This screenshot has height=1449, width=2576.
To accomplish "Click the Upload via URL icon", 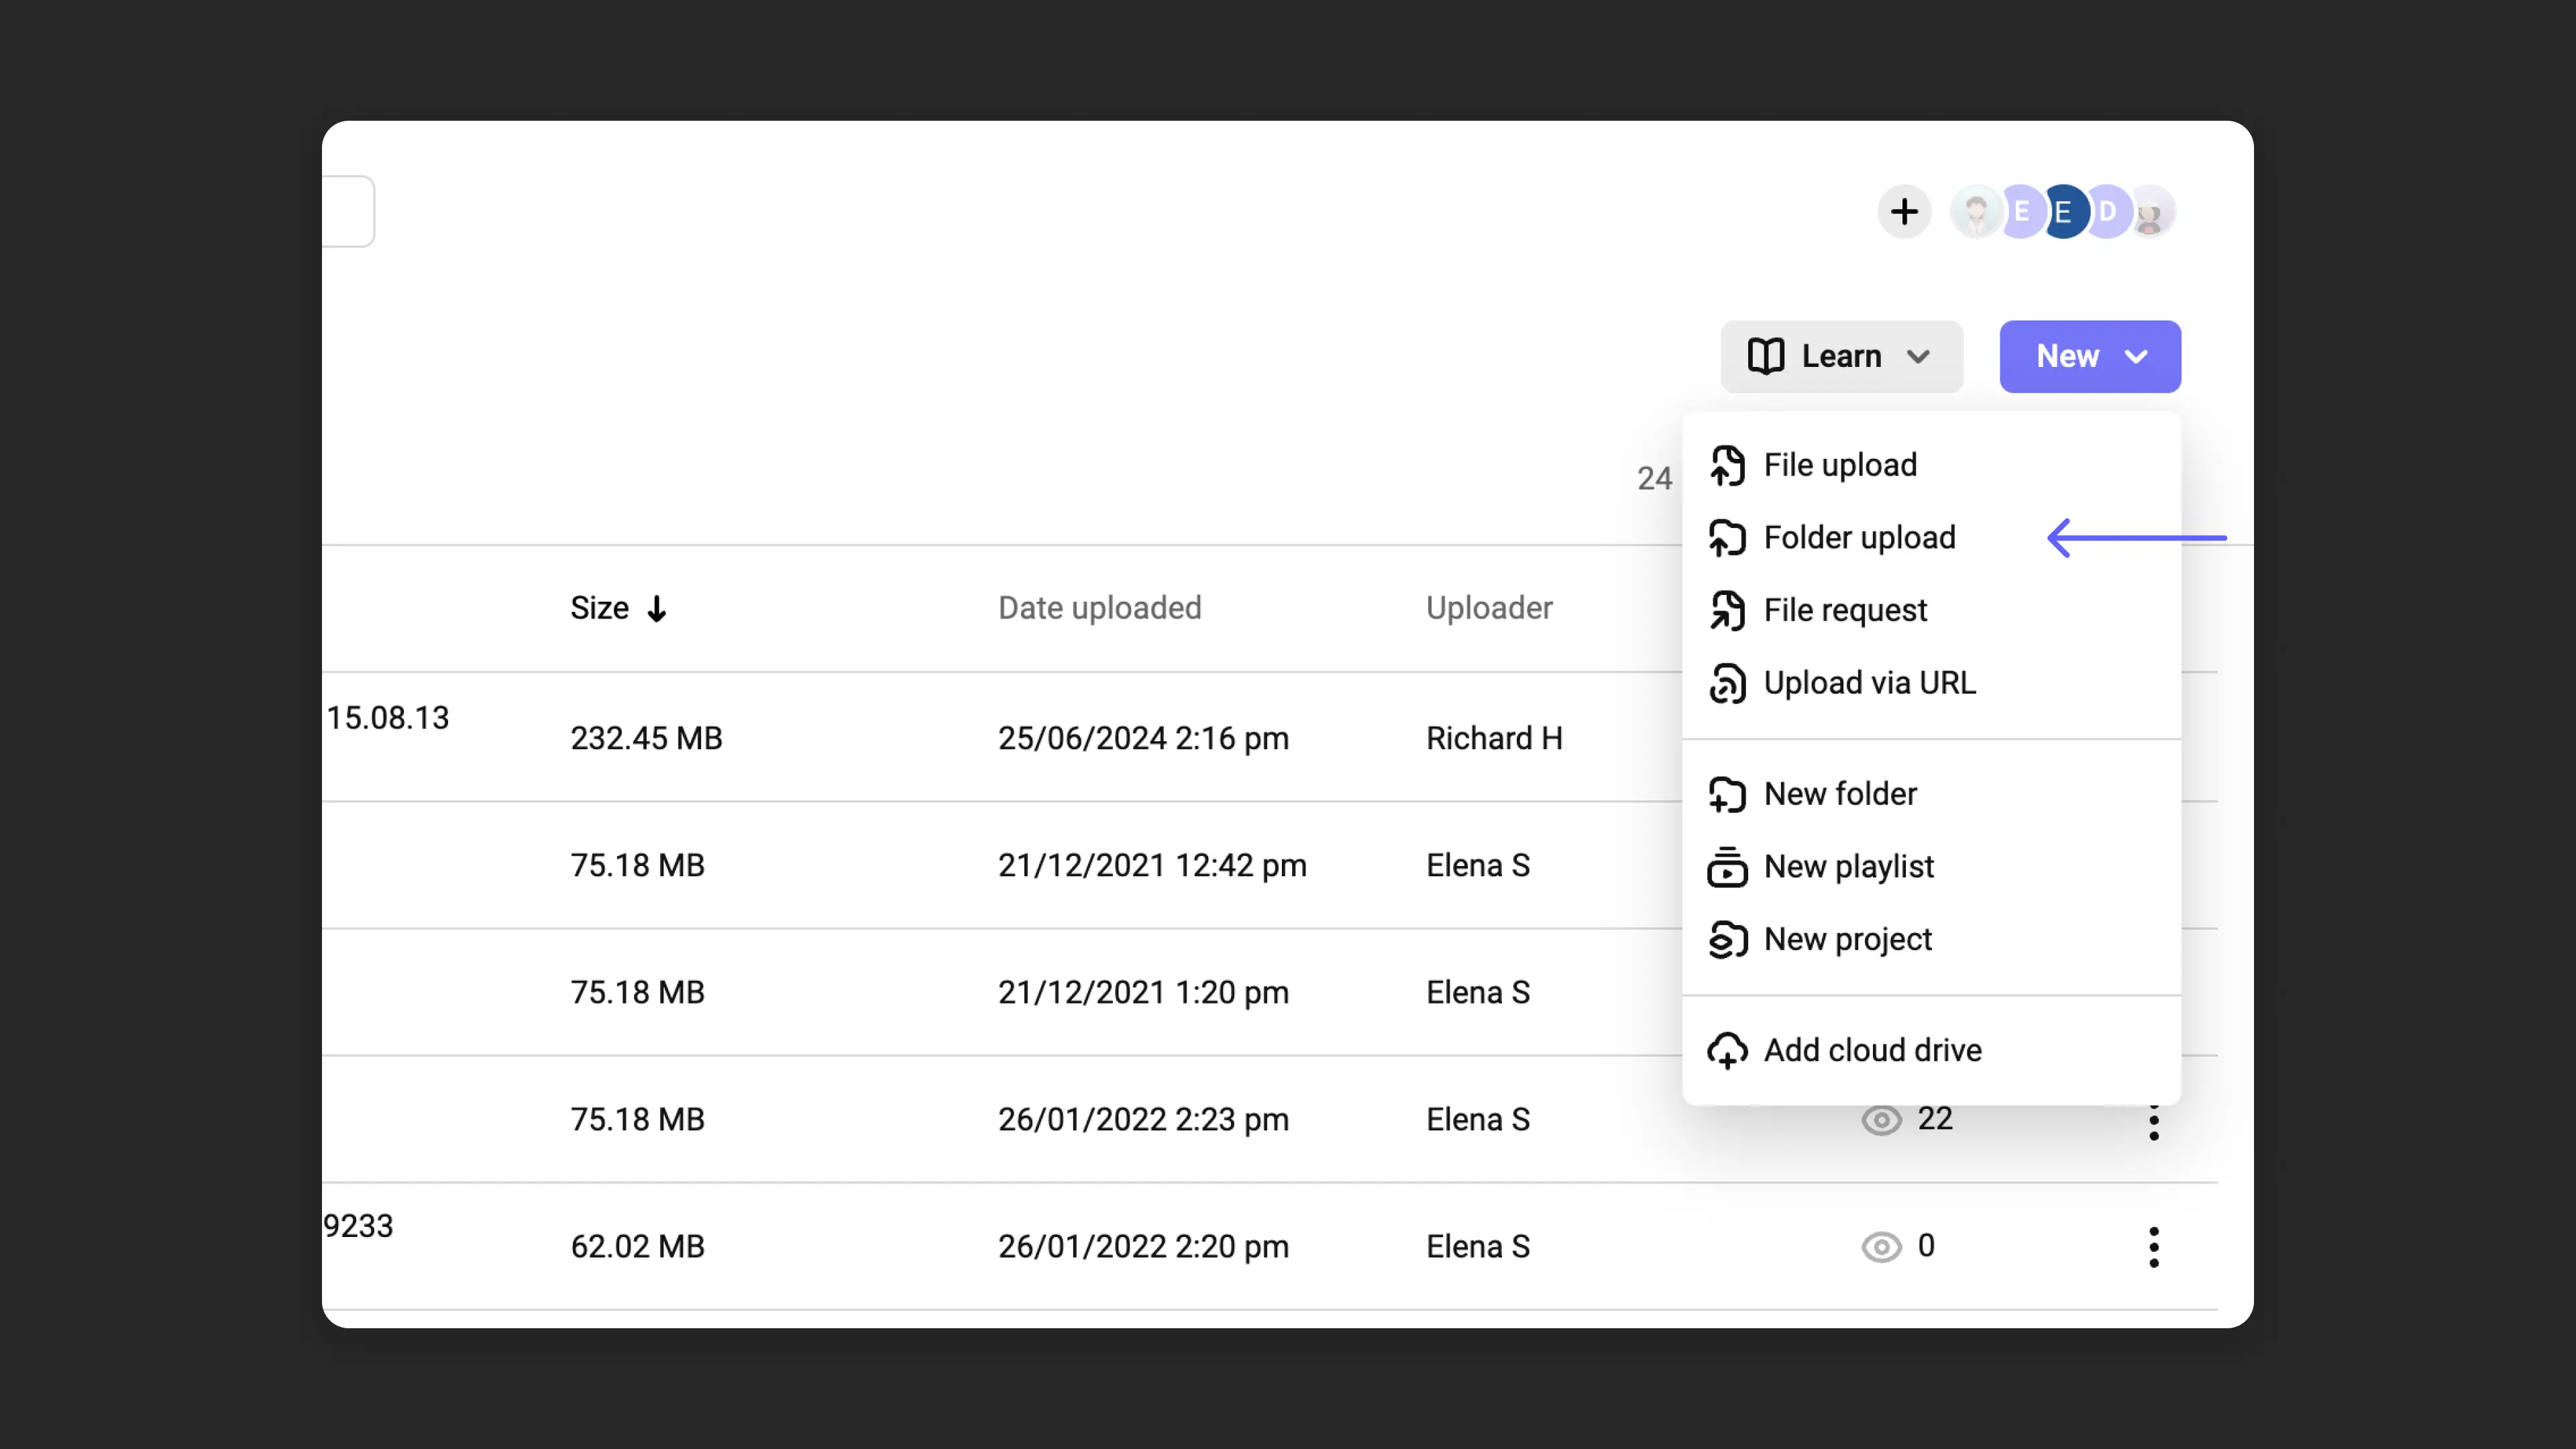I will tap(1727, 684).
